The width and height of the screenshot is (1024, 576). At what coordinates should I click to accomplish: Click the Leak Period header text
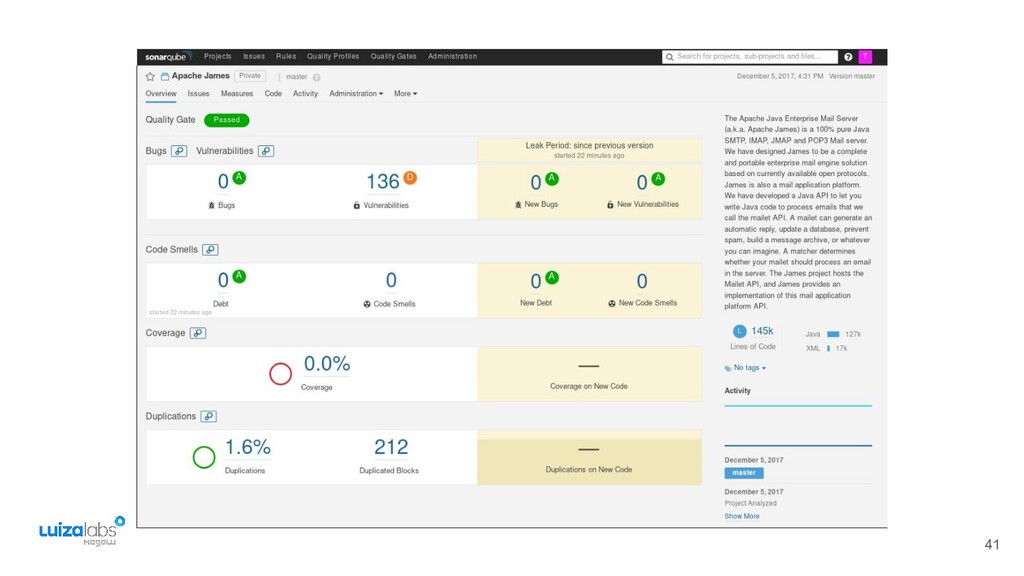coord(589,146)
